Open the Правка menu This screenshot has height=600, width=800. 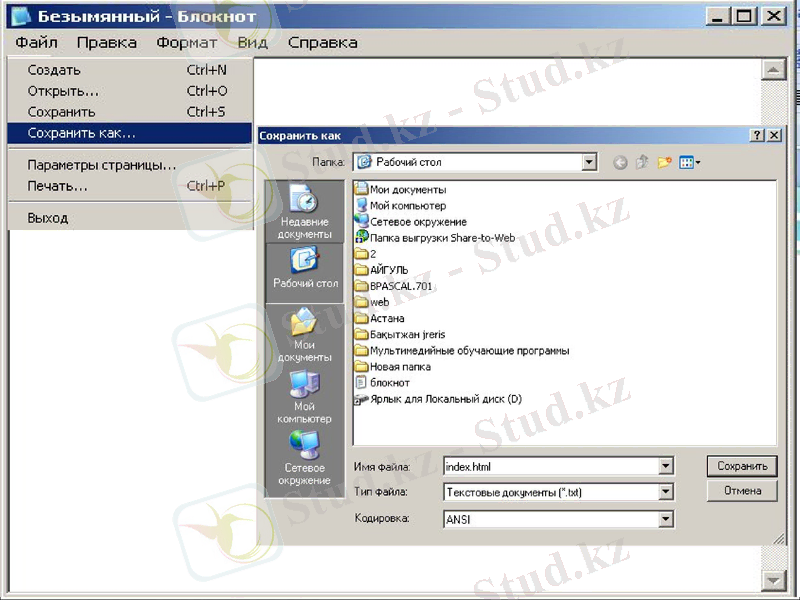106,43
